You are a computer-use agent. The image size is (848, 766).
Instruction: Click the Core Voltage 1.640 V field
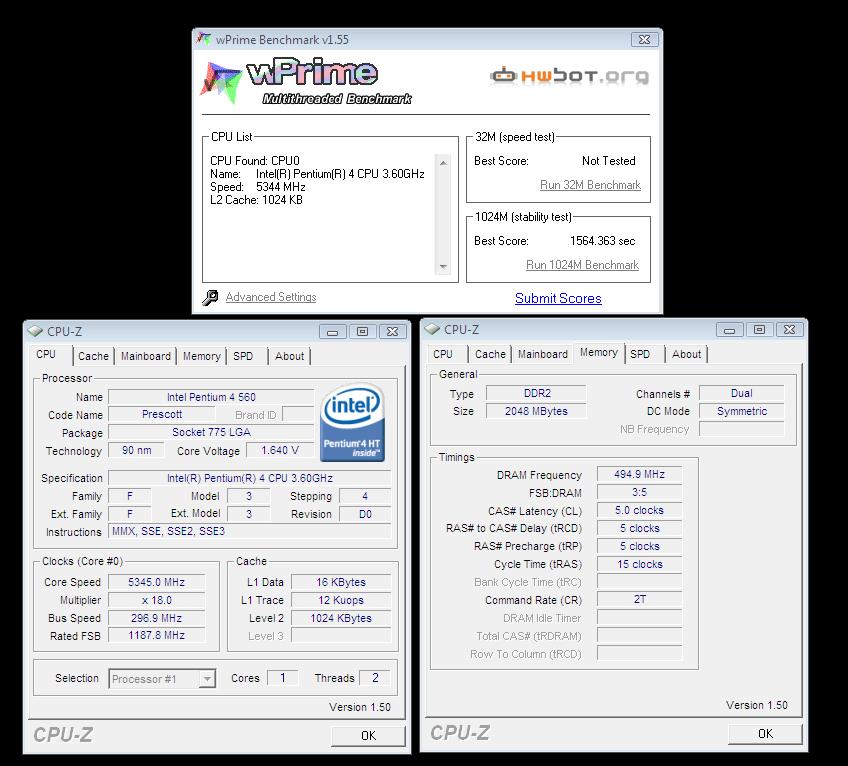[280, 450]
